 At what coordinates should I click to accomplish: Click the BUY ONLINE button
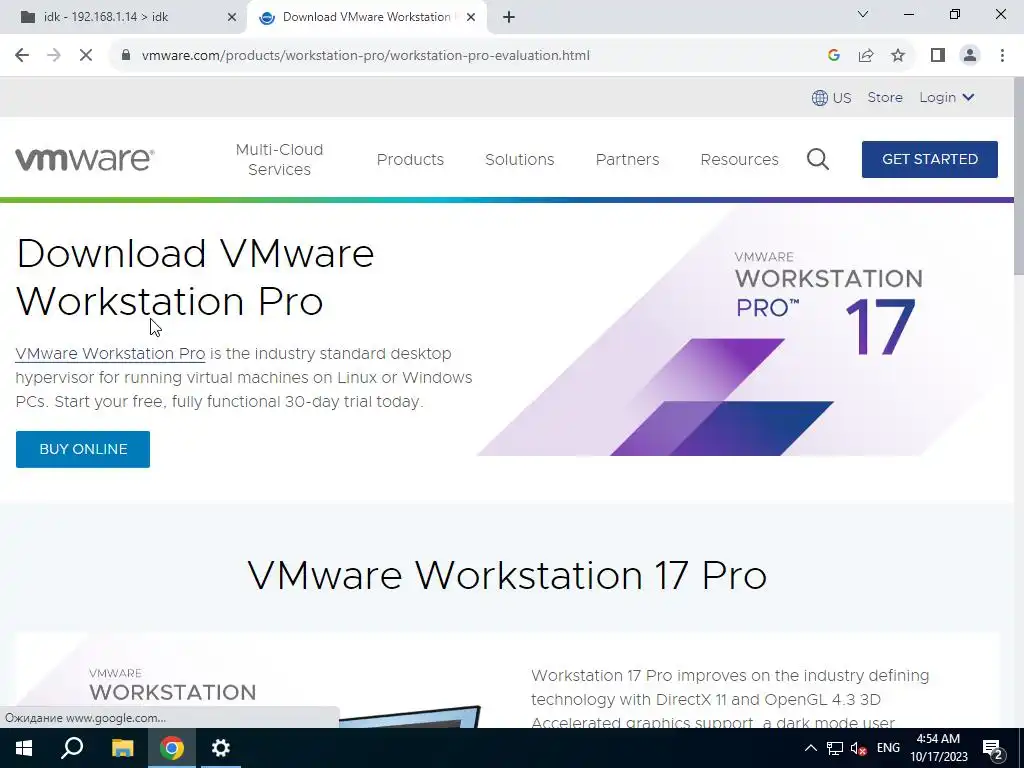tap(83, 449)
